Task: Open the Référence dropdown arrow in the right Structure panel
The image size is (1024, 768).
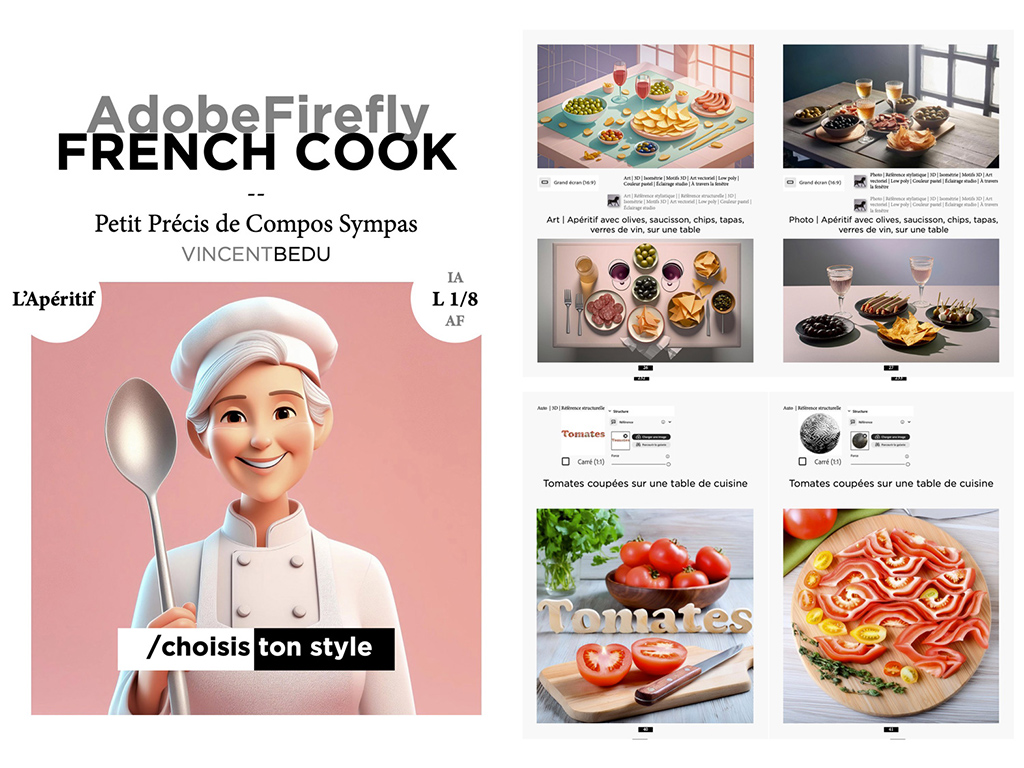Action: click(x=909, y=422)
